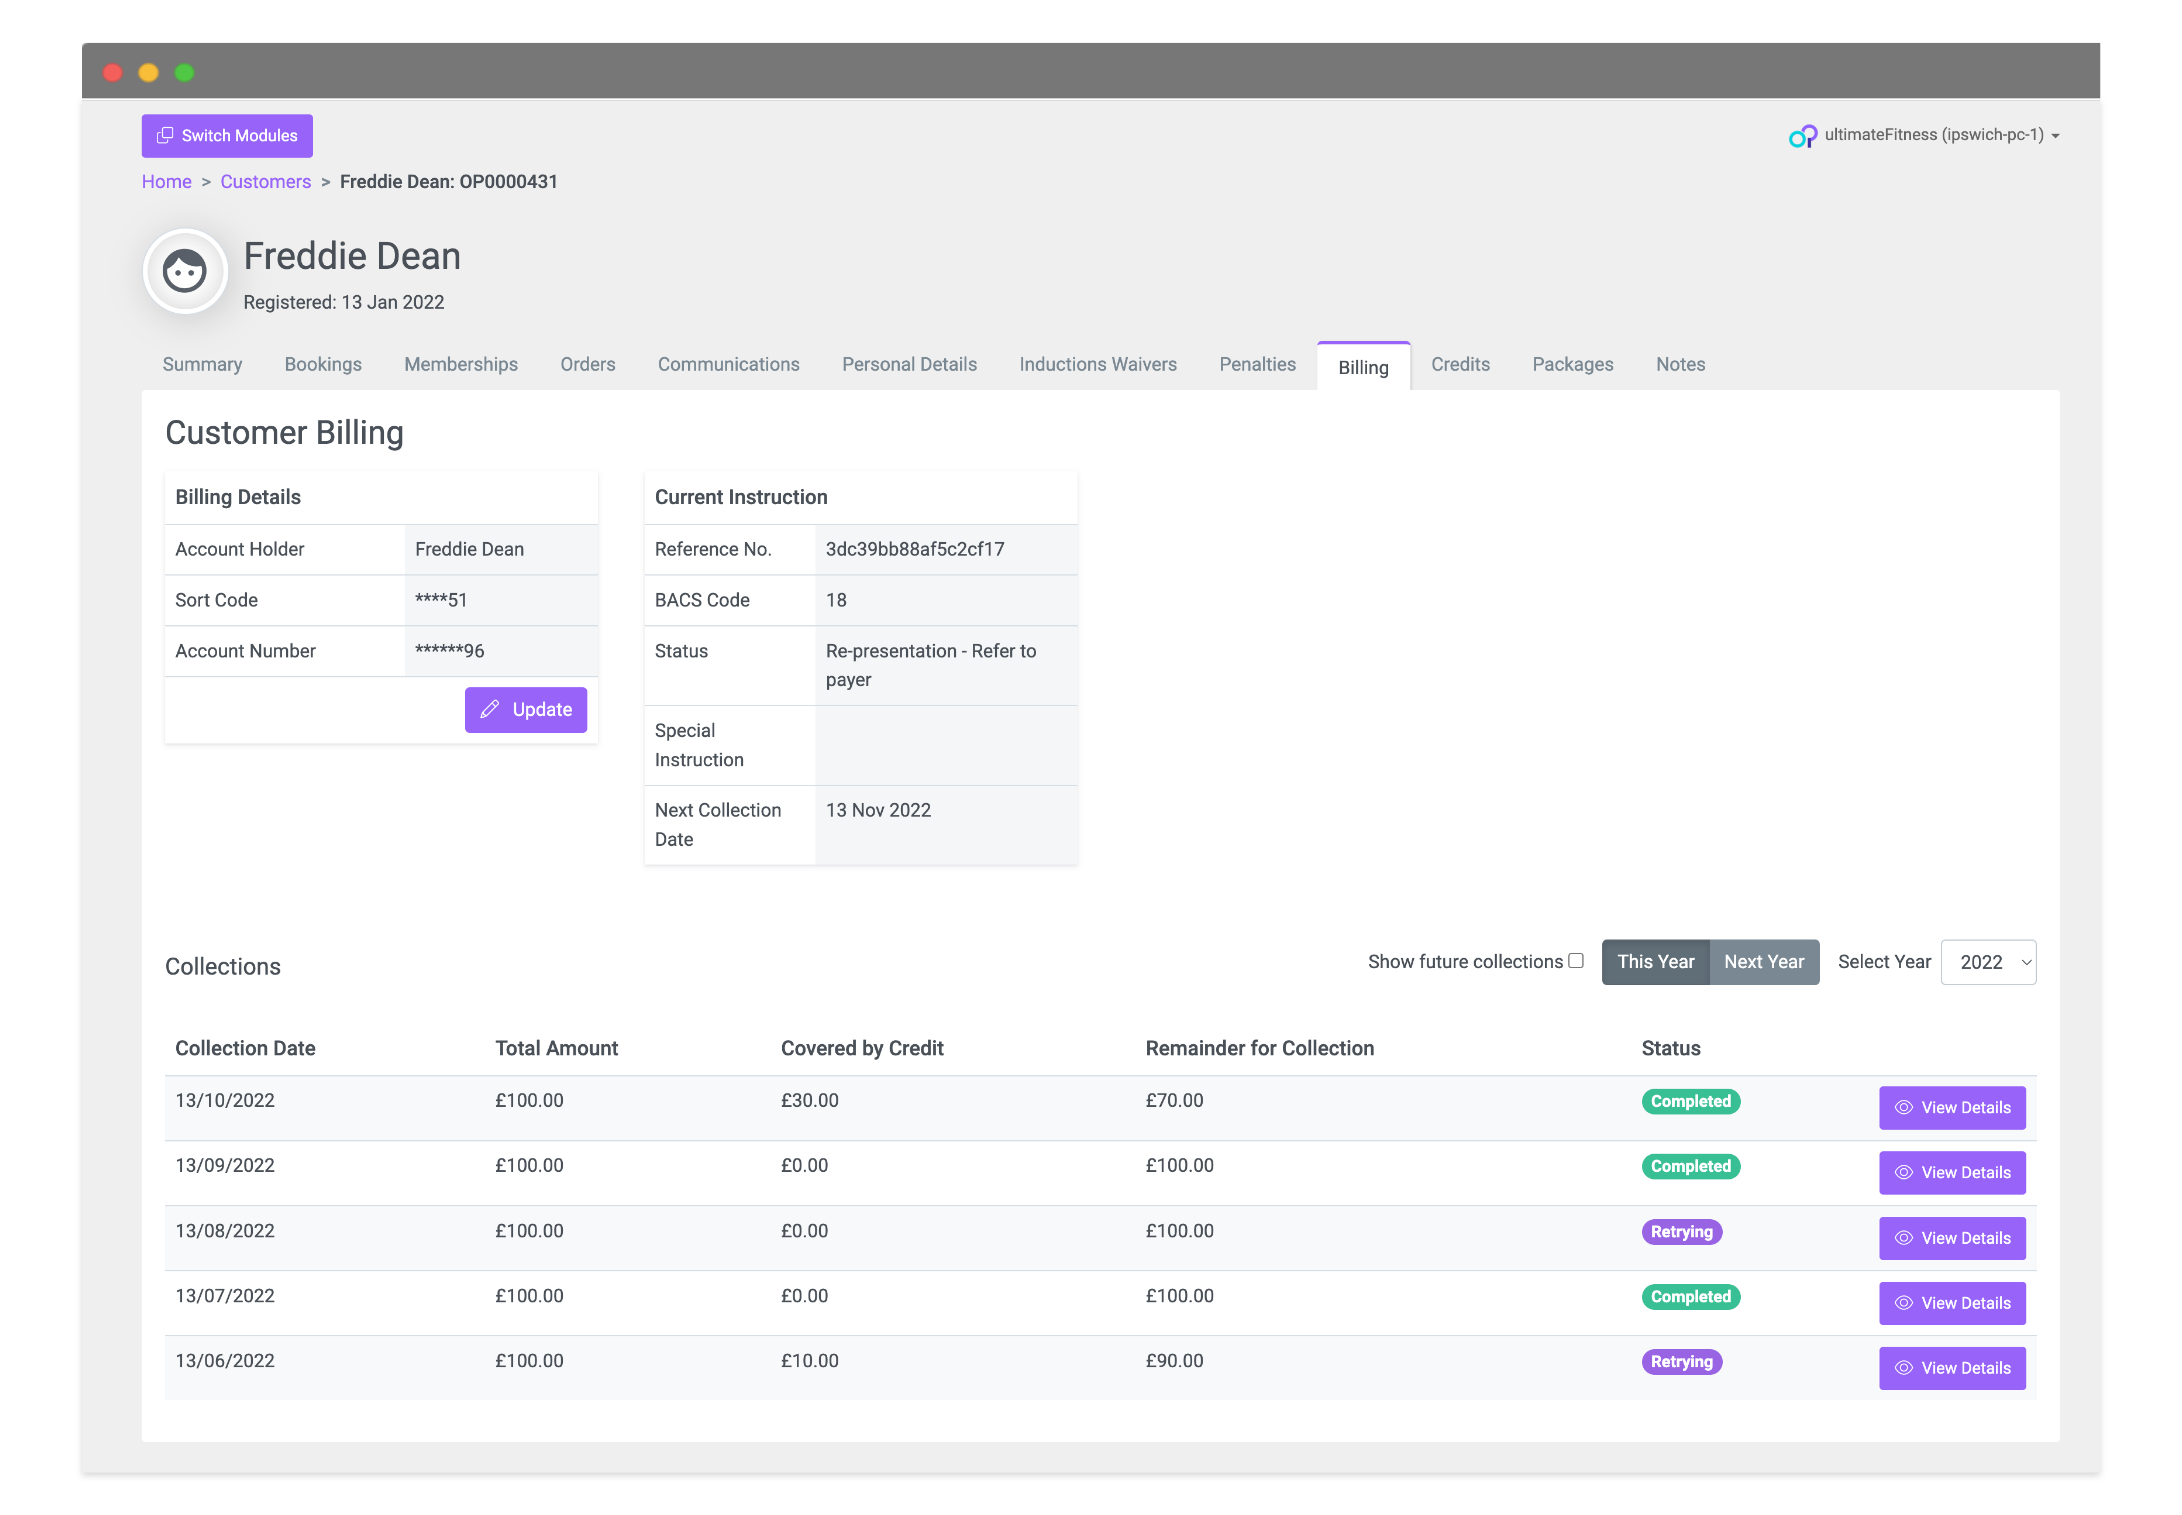The width and height of the screenshot is (2182, 1515).
Task: Open the Inductions Waivers tab
Action: click(x=1098, y=365)
